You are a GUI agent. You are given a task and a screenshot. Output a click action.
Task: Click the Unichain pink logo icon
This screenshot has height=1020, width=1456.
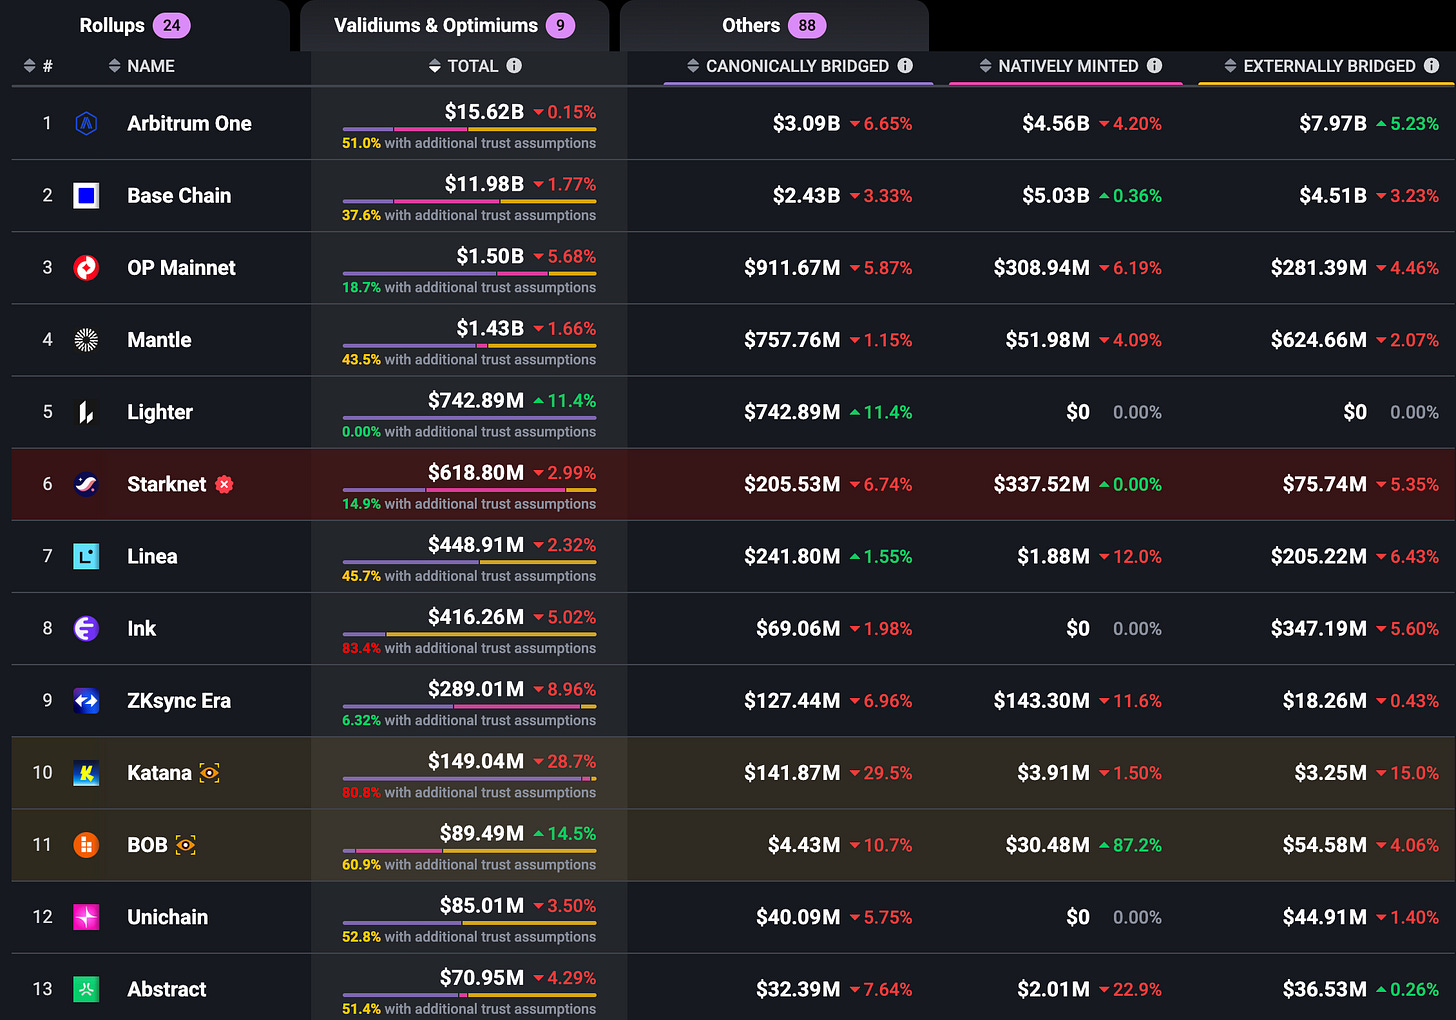point(86,917)
